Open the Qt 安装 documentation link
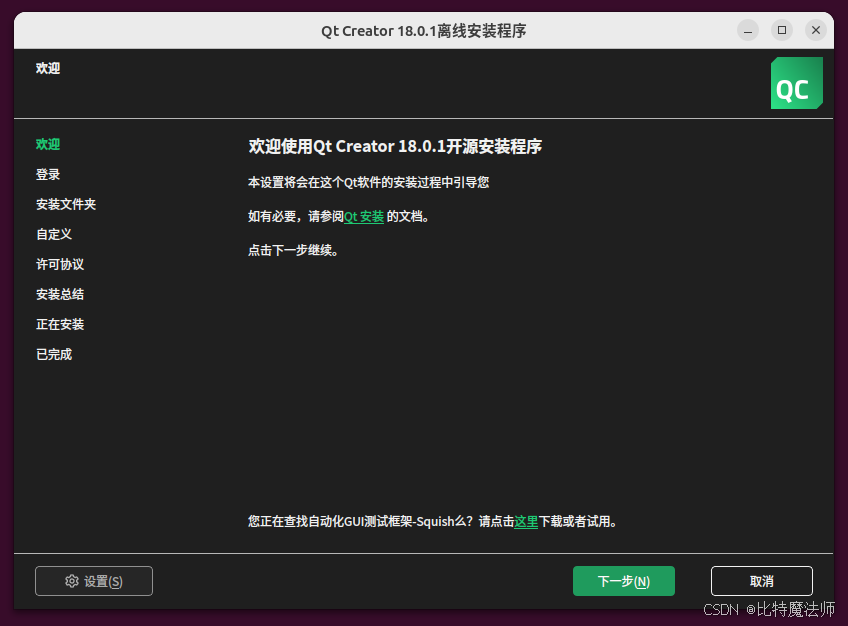The height and width of the screenshot is (626, 848). click(x=364, y=215)
